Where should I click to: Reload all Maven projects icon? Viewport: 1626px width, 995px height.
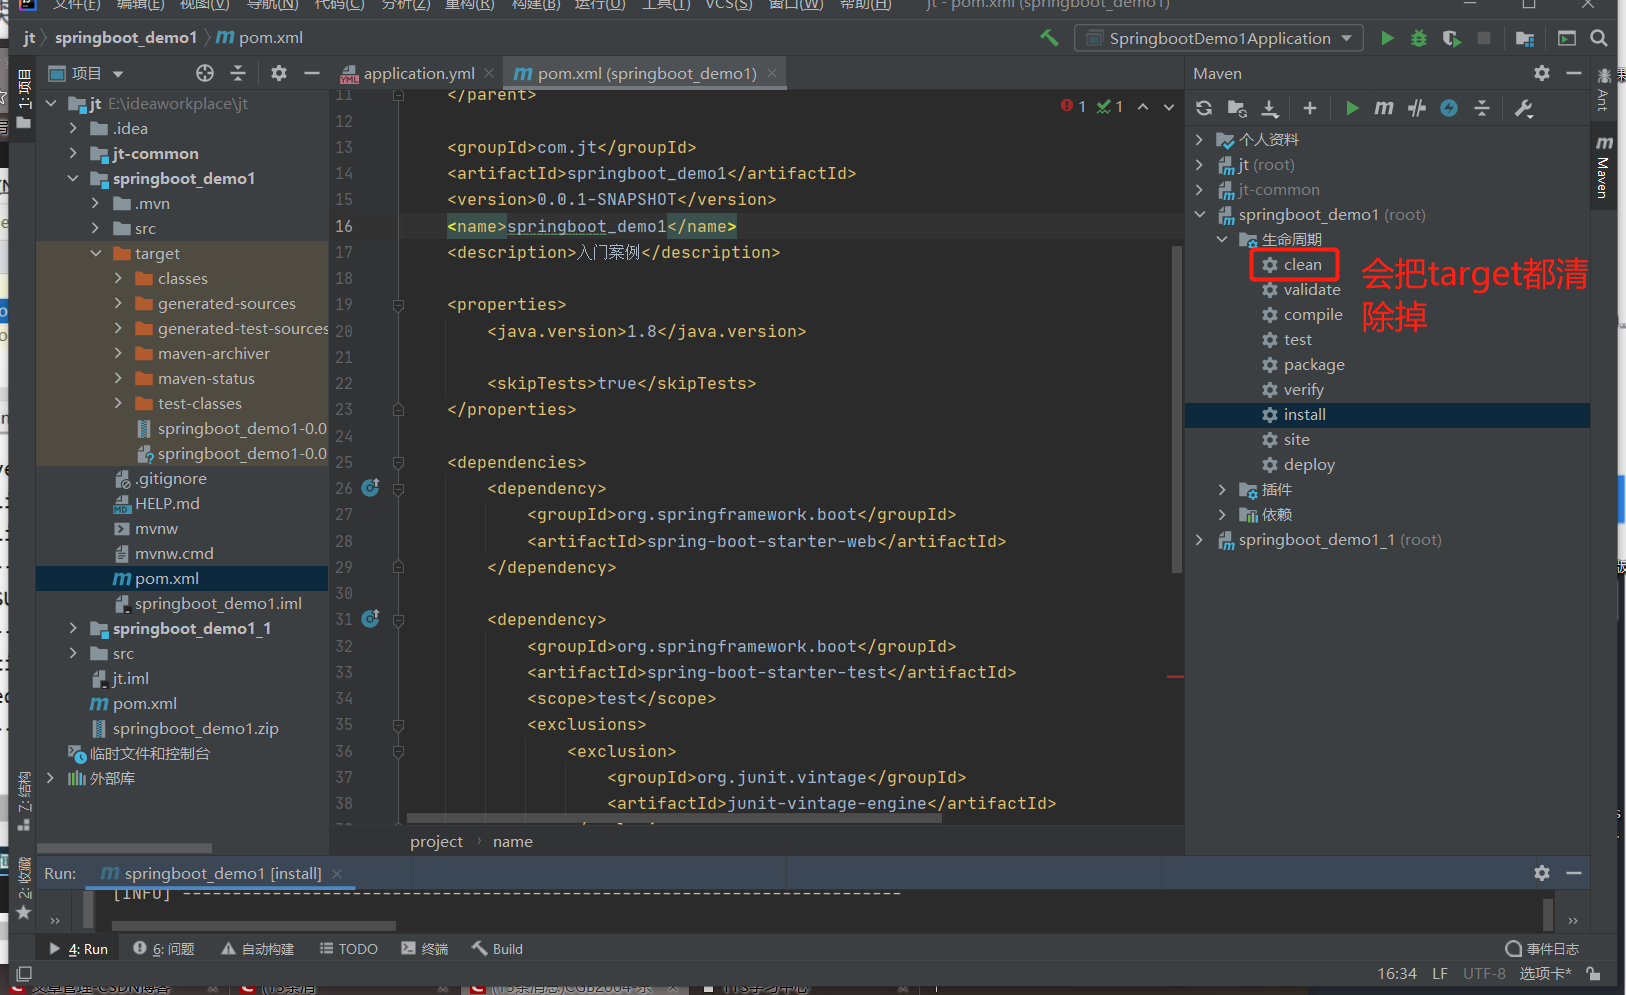[1204, 108]
